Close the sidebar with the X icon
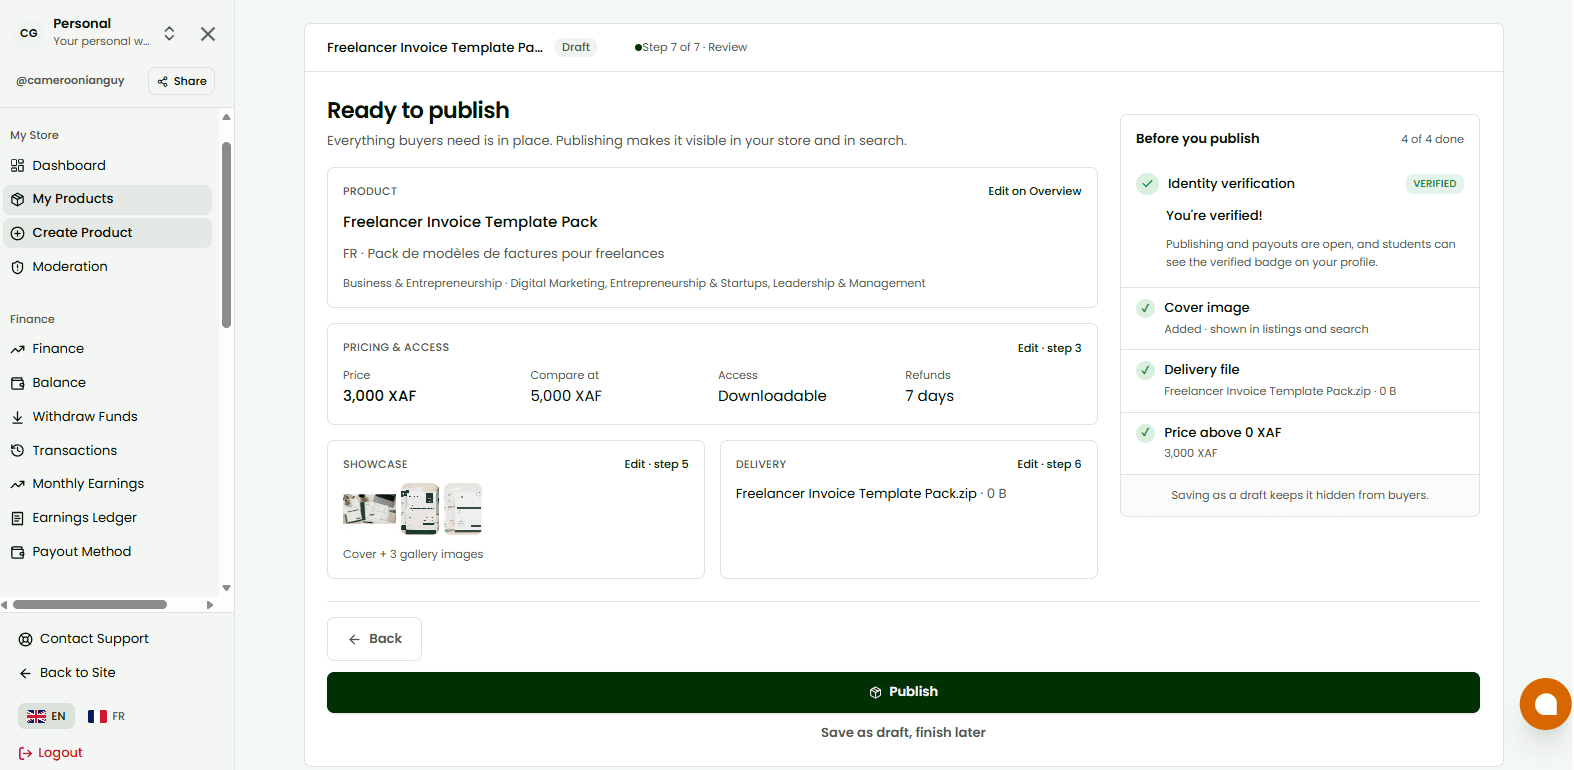This screenshot has height=770, width=1574. coord(208,34)
